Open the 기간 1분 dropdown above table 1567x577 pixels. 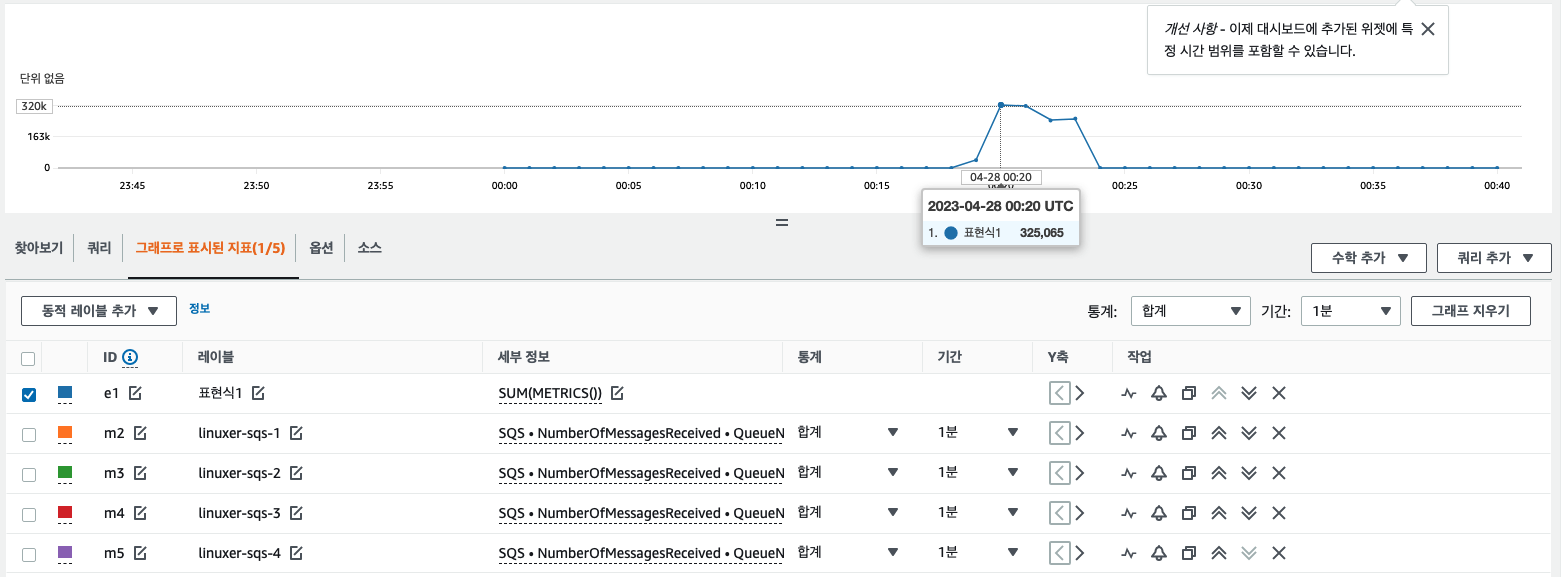1350,311
